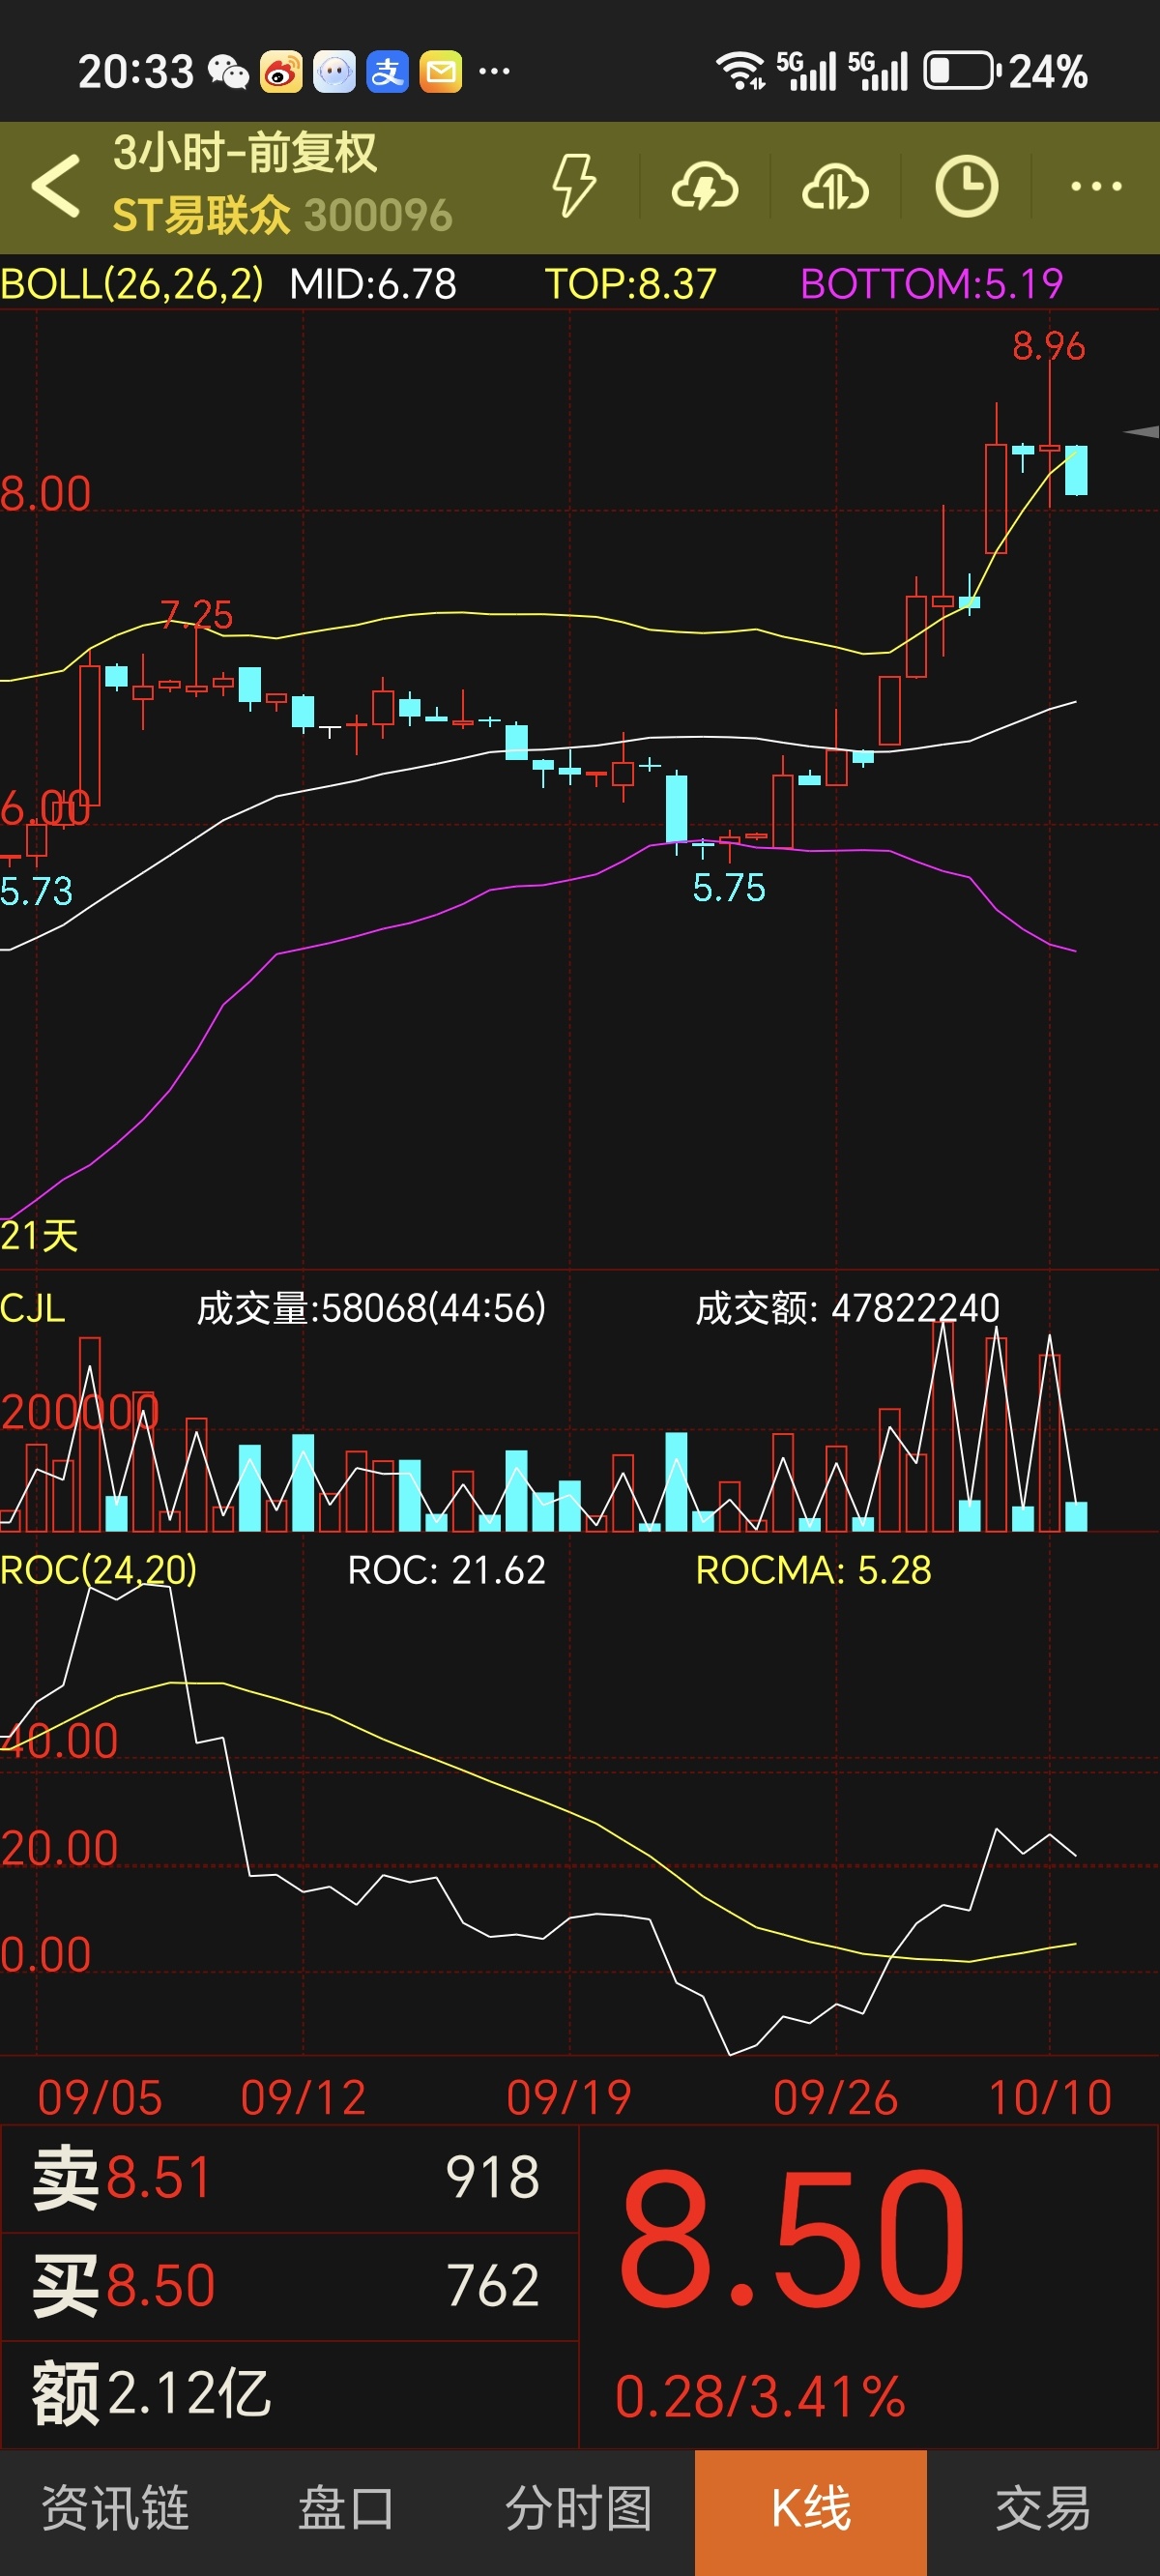This screenshot has width=1160, height=2576.
Task: Tap the 0.28/3.41% change value
Action: 760,2397
